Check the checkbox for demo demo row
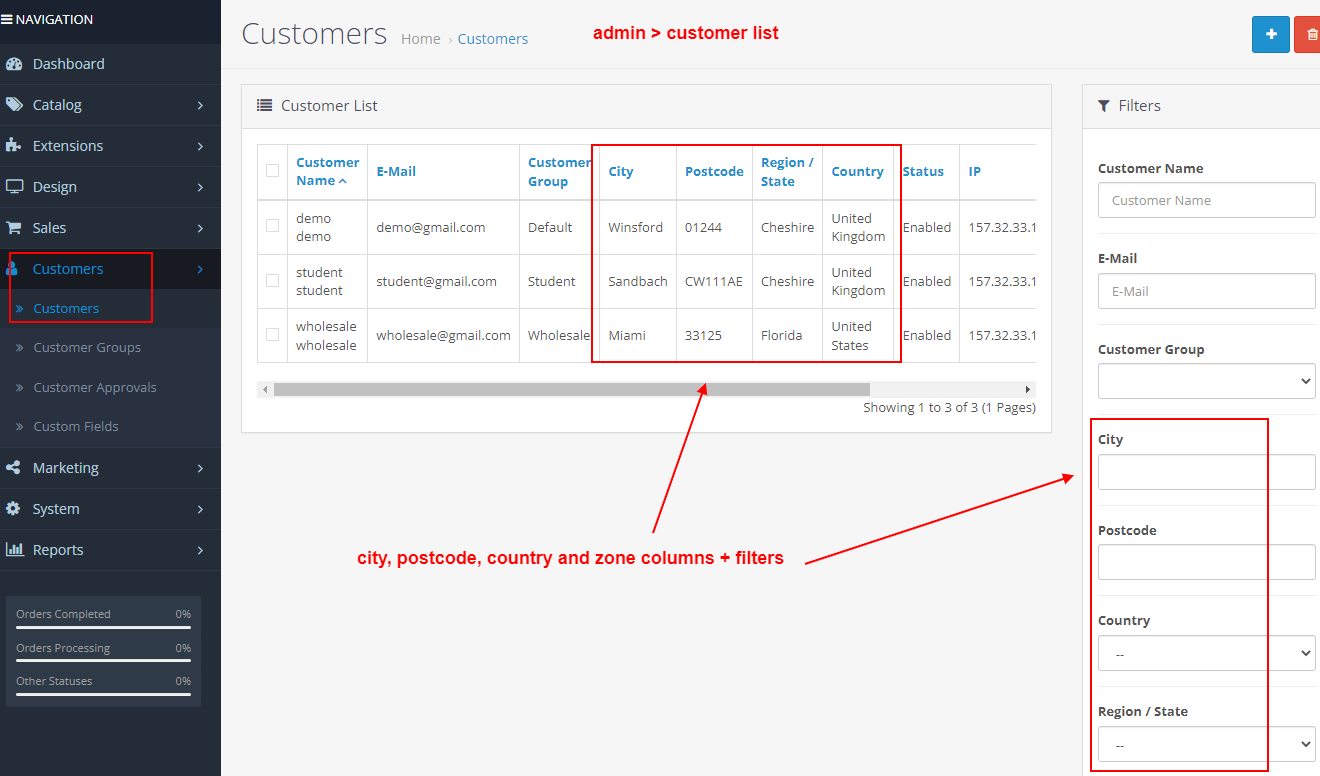This screenshot has height=776, width=1320. coord(271,227)
